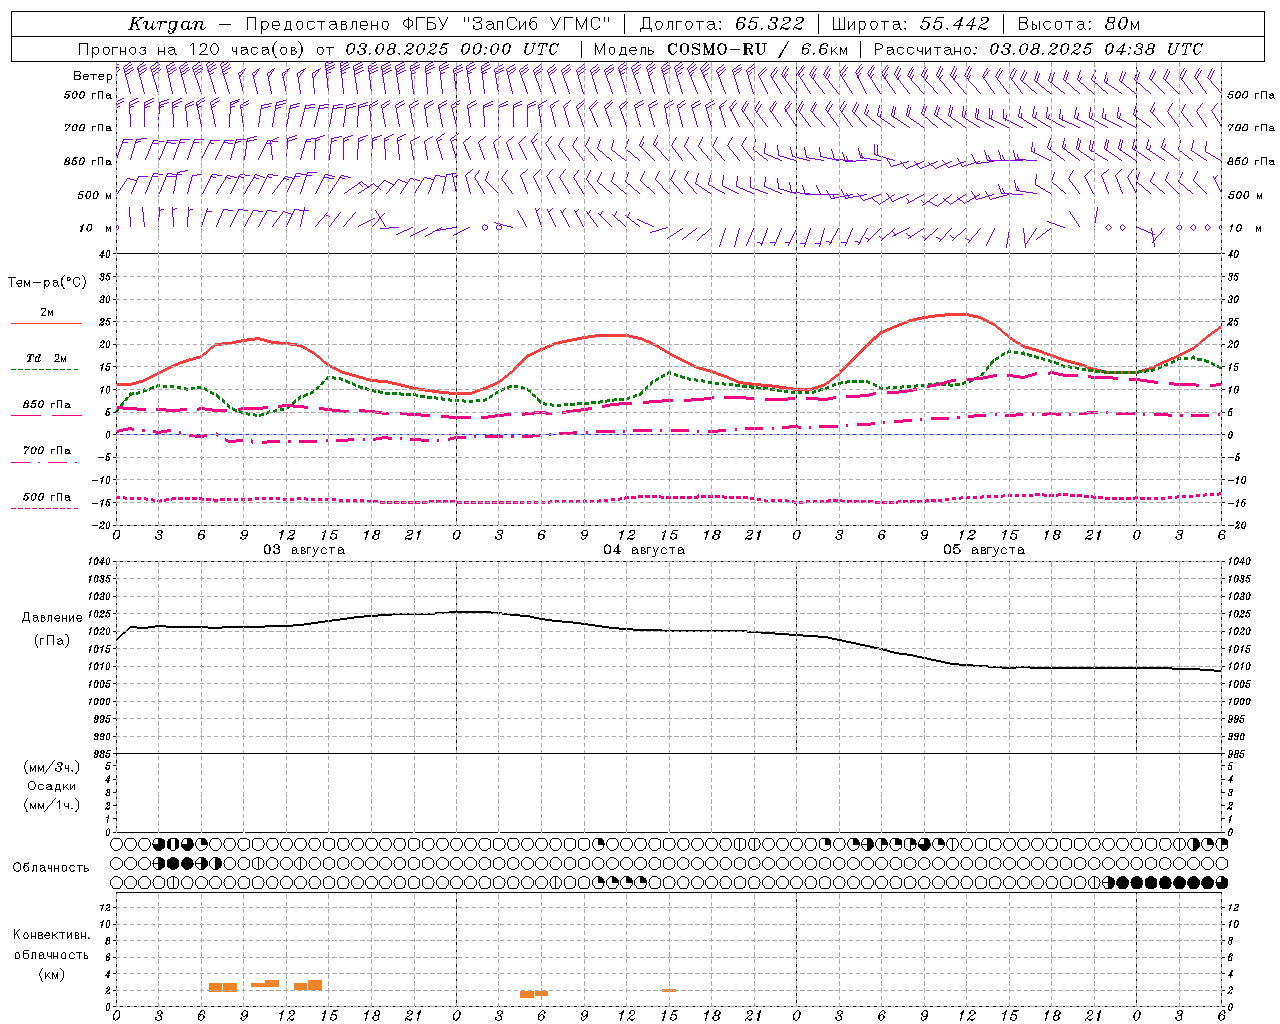
Task: Click the "(мм/3ч.)" precipitation unit label
Action: click(x=52, y=767)
